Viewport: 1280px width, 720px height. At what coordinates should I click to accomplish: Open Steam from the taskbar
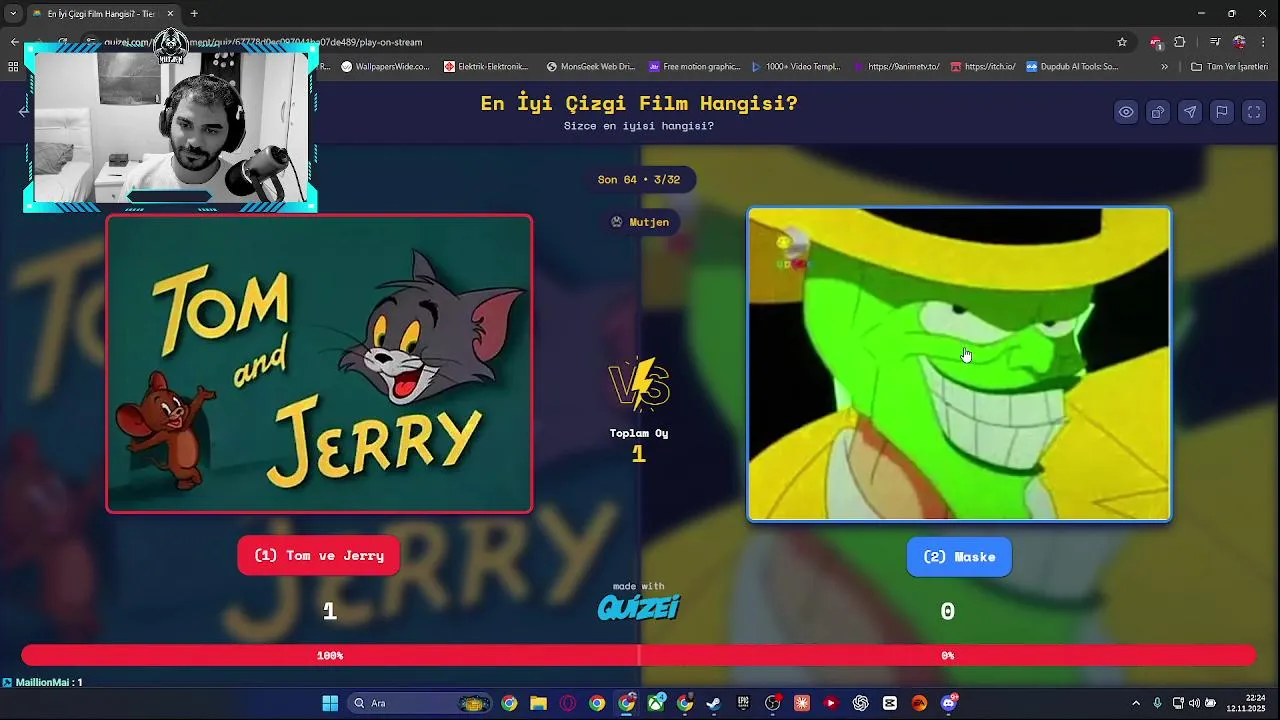714,703
